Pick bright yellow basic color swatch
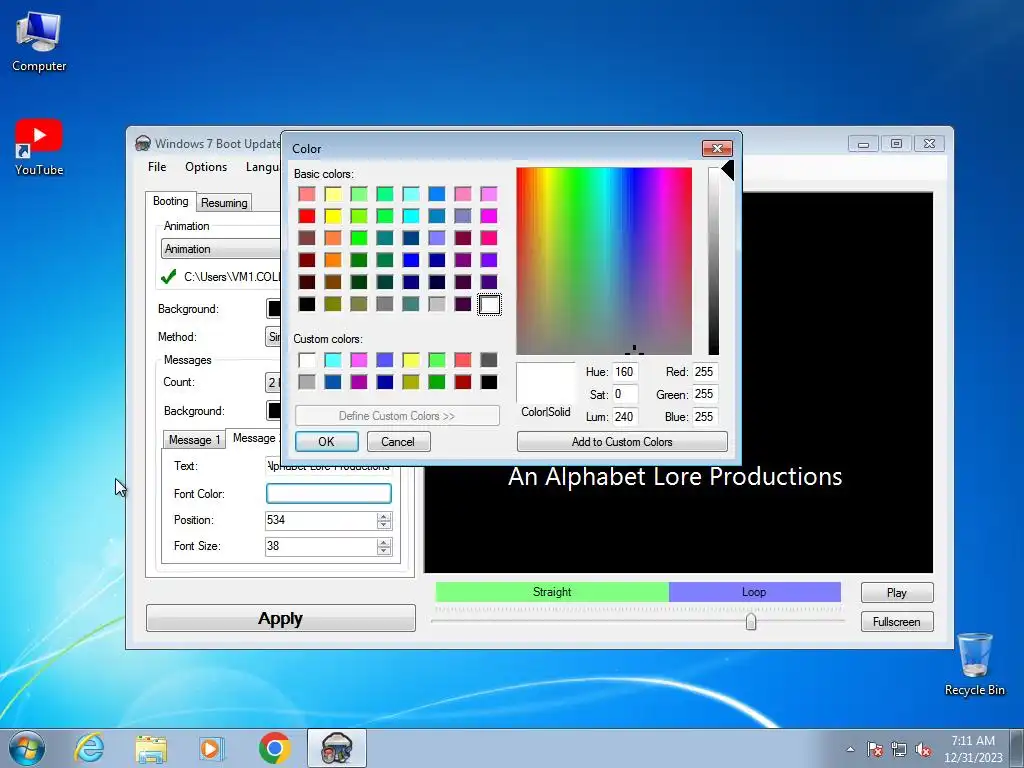This screenshot has height=768, width=1024. click(x=333, y=216)
